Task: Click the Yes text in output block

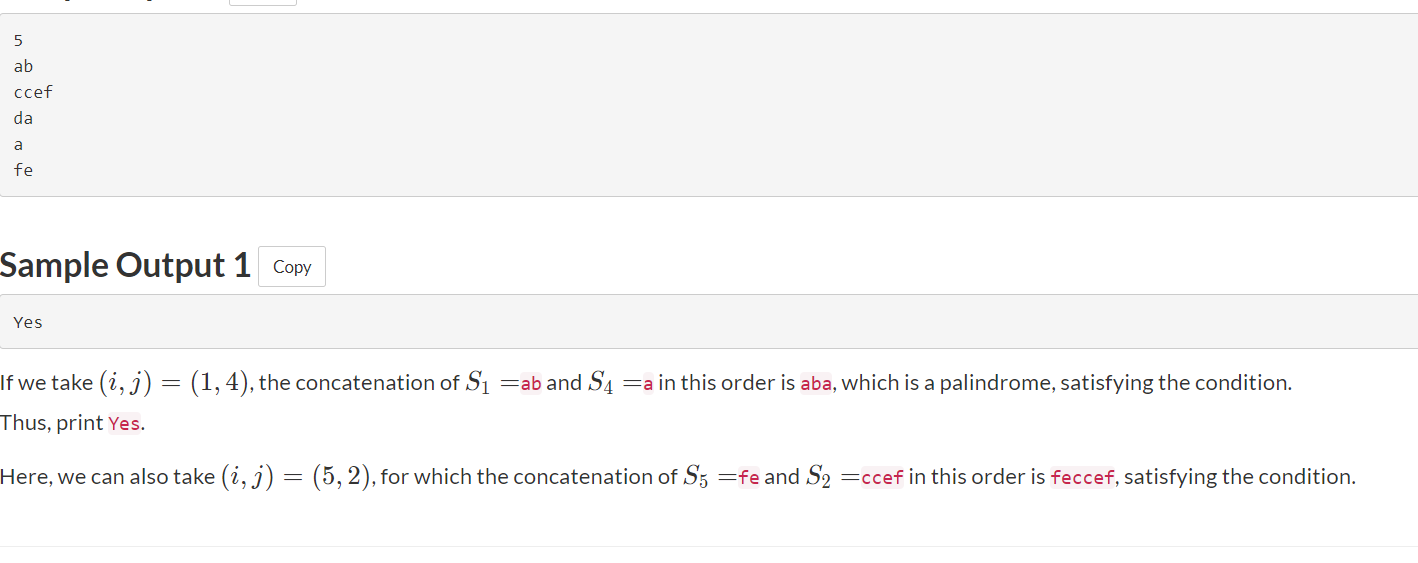Action: [28, 322]
